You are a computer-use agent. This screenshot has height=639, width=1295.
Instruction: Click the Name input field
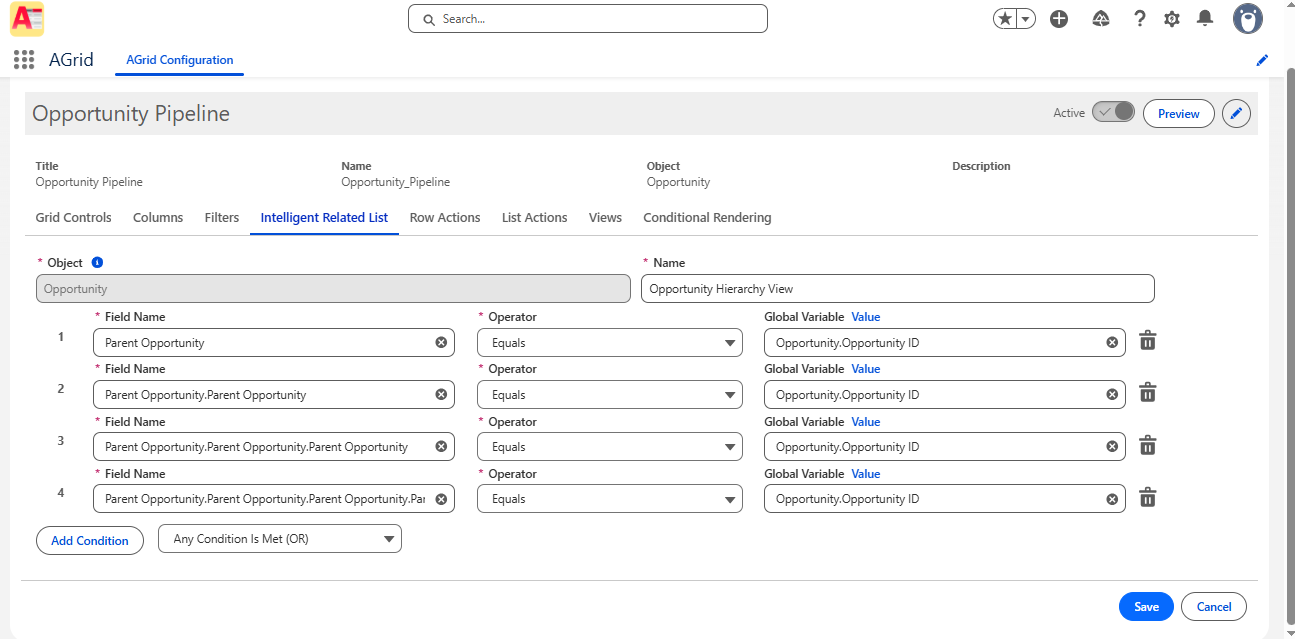tap(897, 289)
